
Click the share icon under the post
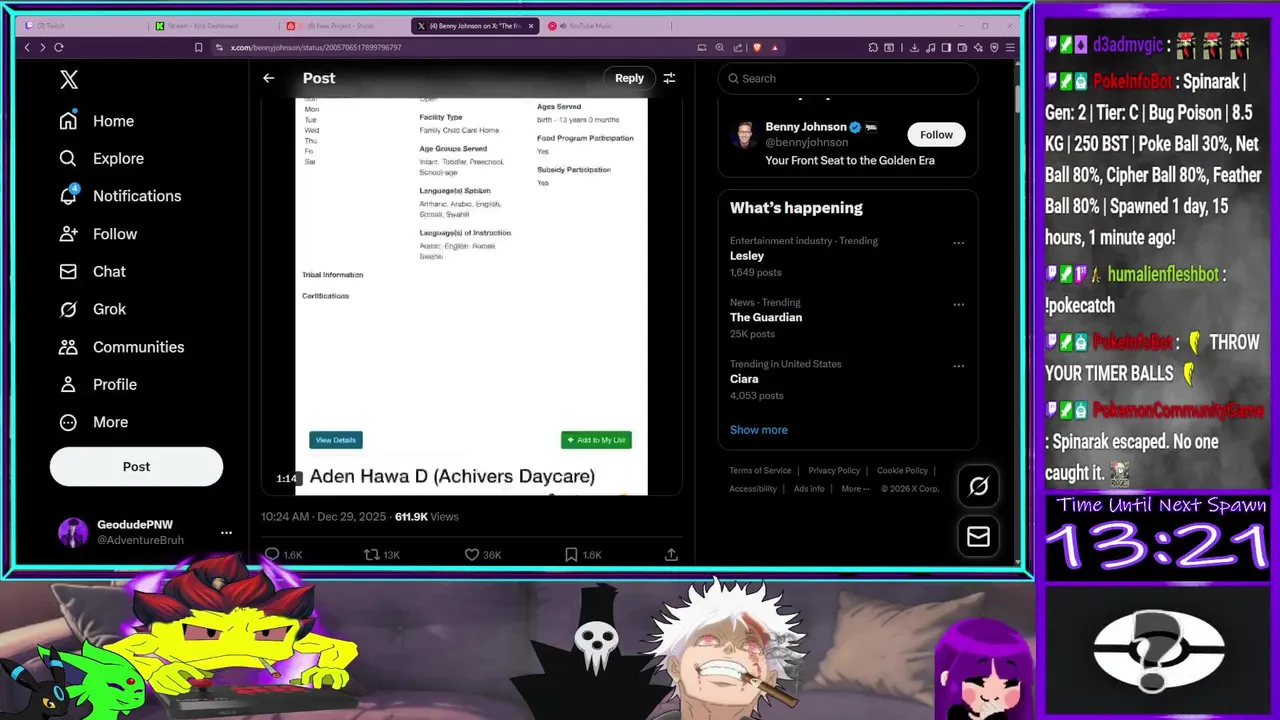point(671,554)
